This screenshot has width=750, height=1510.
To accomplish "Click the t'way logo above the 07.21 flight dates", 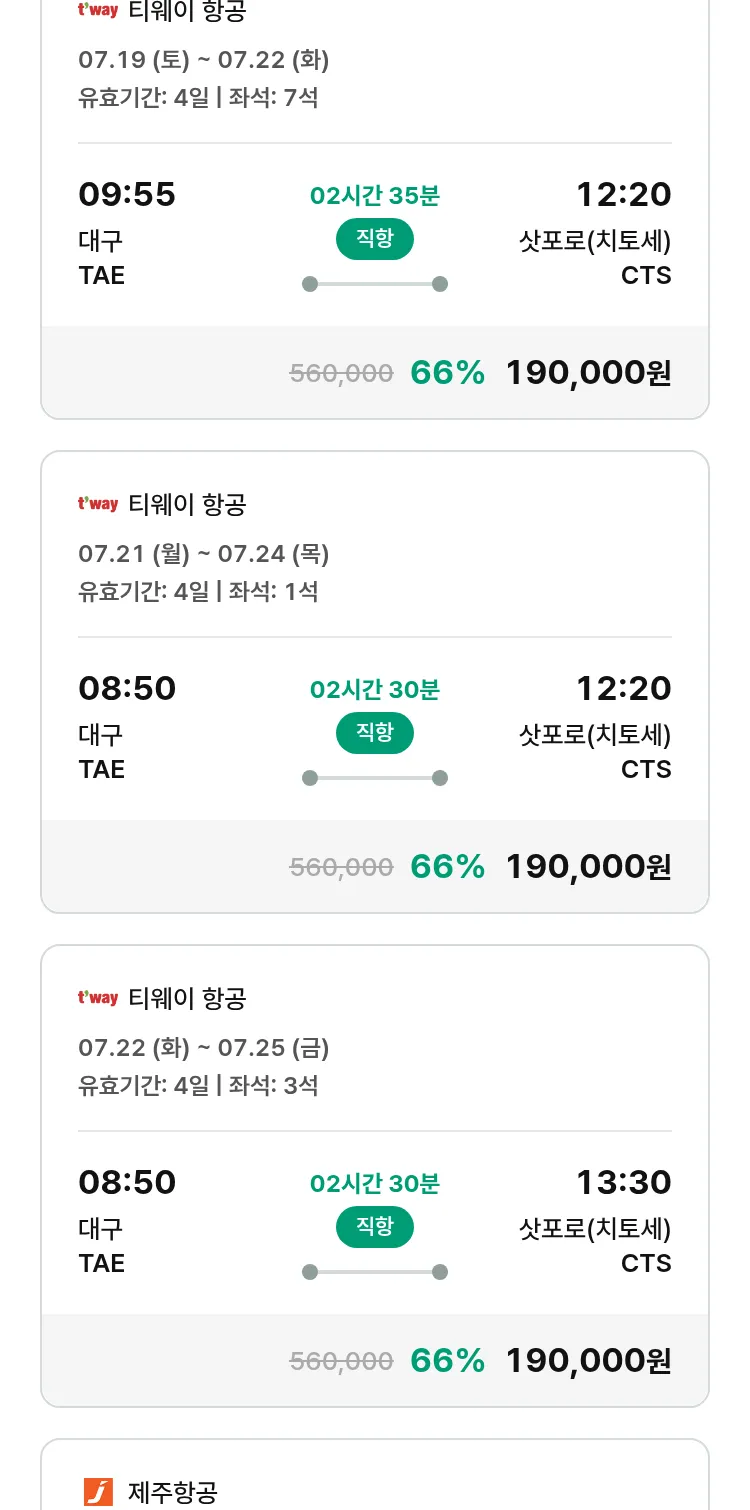I will (98, 504).
